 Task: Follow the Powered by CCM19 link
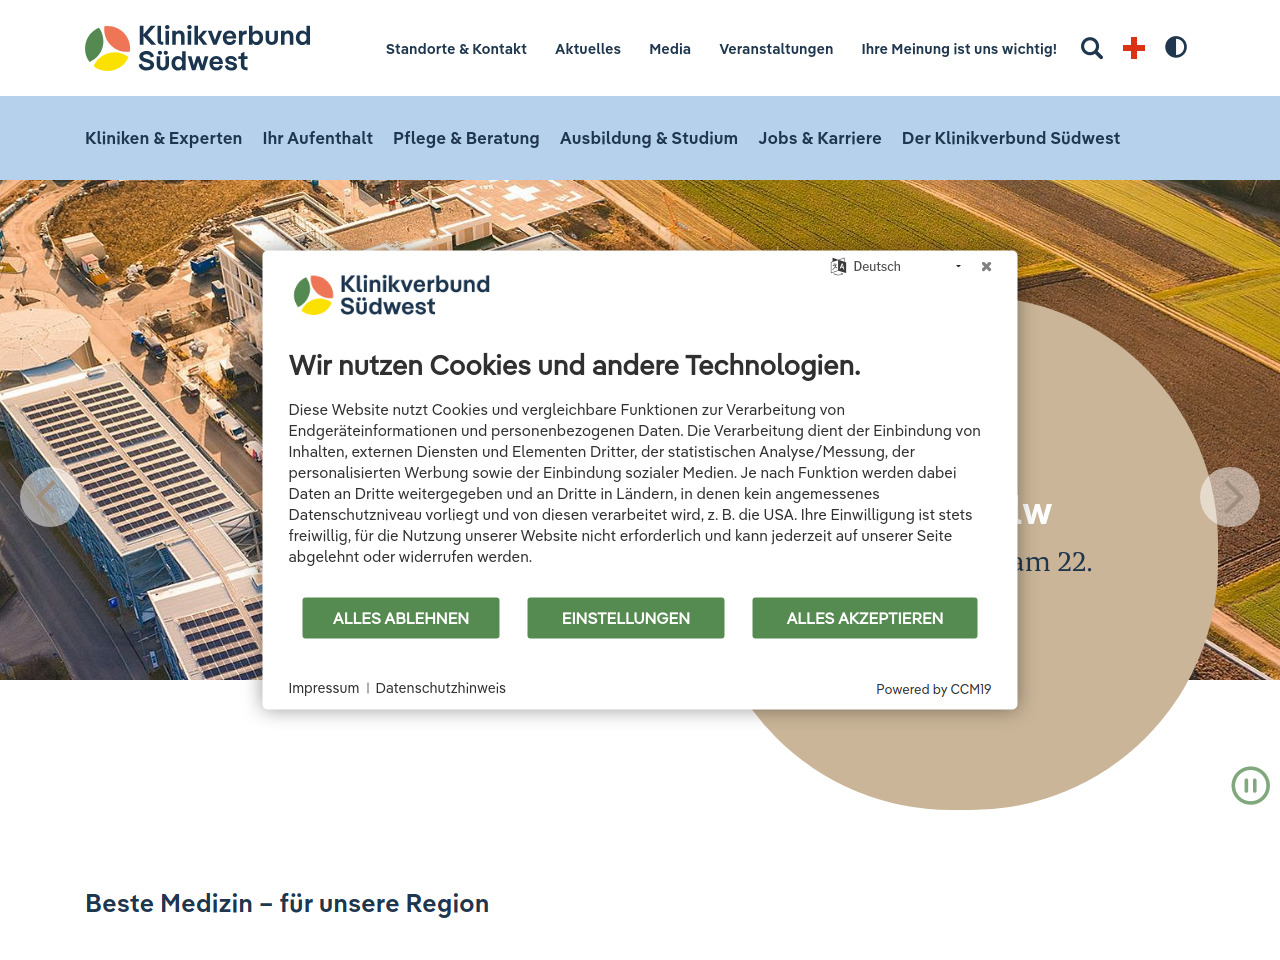pyautogui.click(x=933, y=689)
